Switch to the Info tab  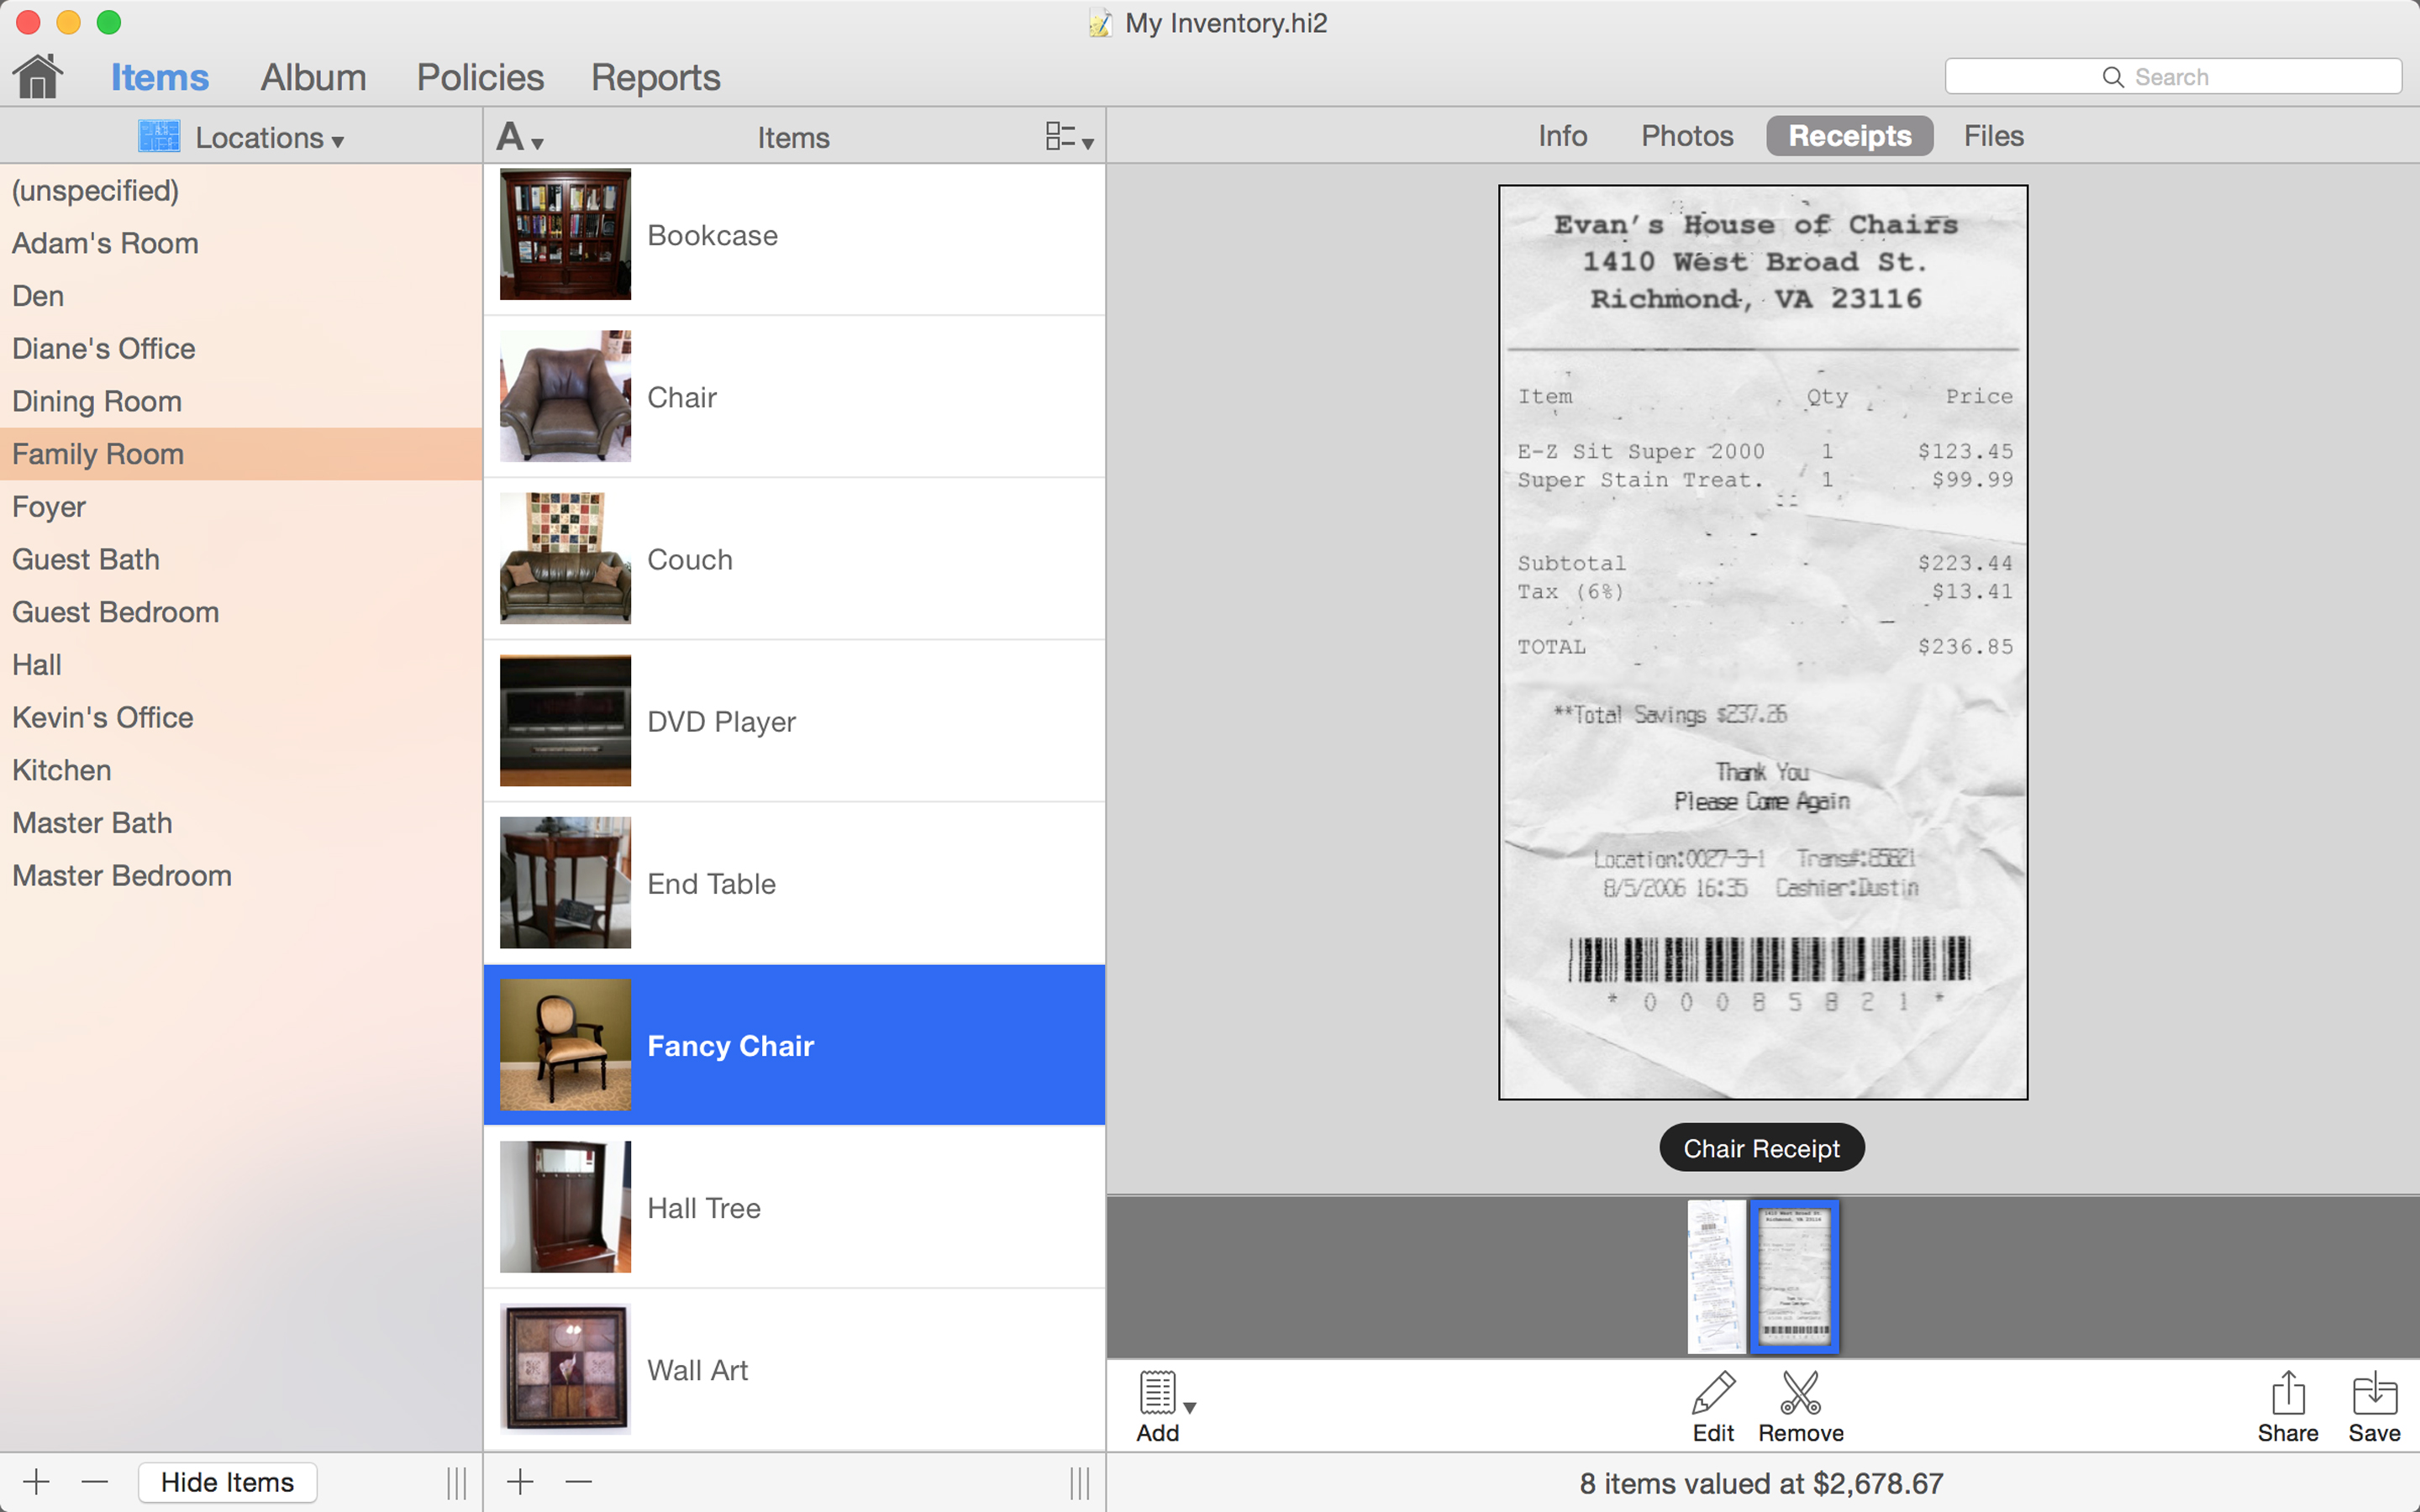pyautogui.click(x=1562, y=136)
